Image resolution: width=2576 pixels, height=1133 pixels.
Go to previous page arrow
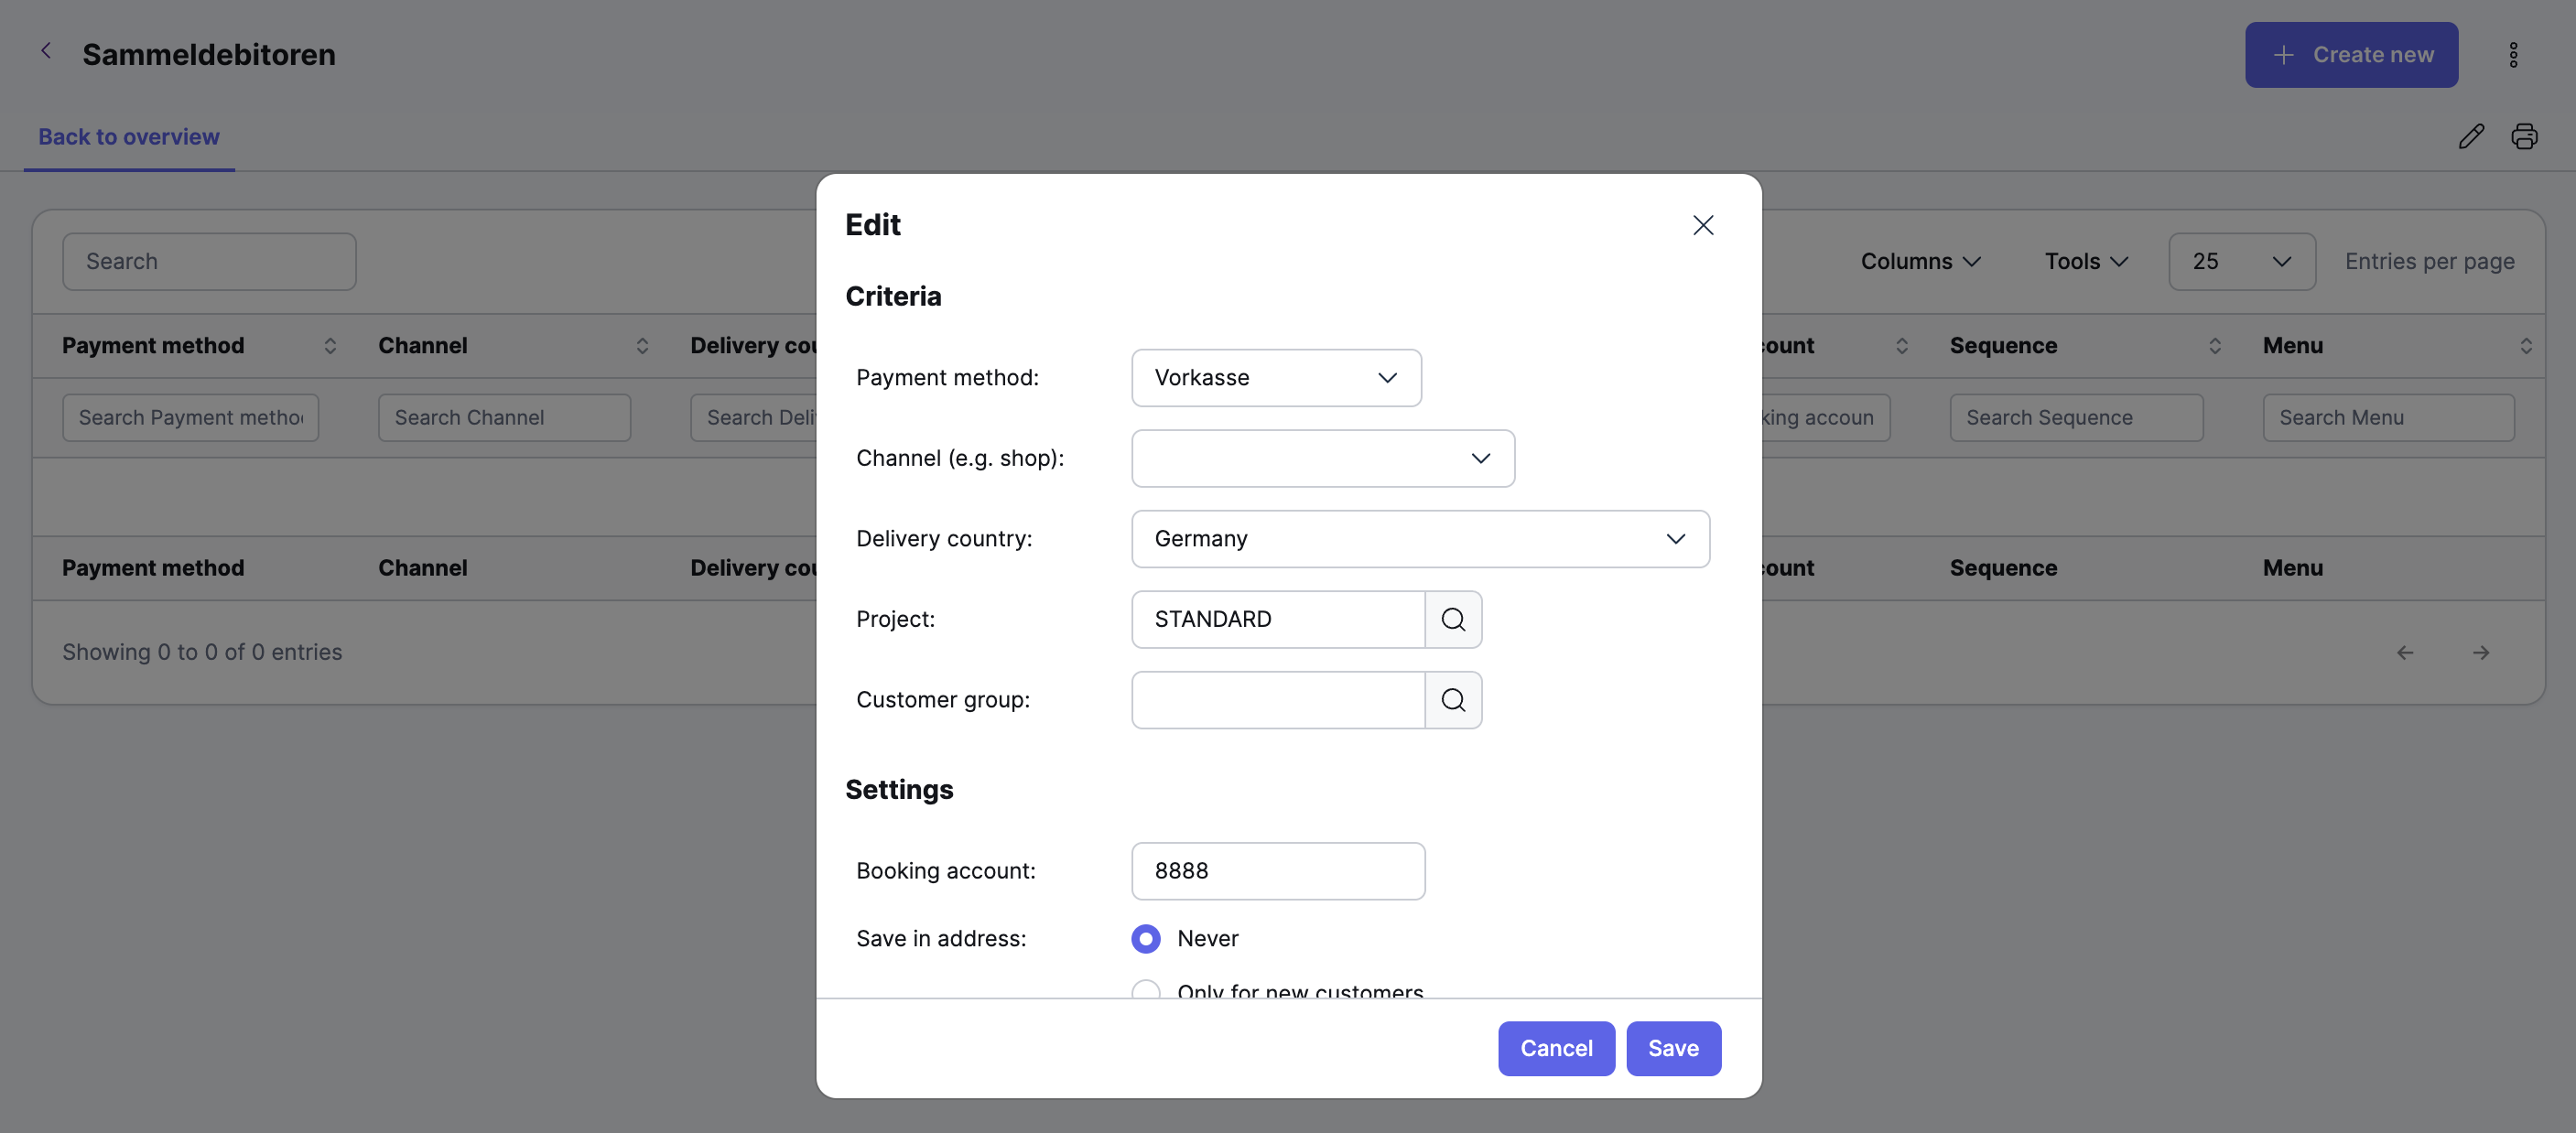(2405, 653)
